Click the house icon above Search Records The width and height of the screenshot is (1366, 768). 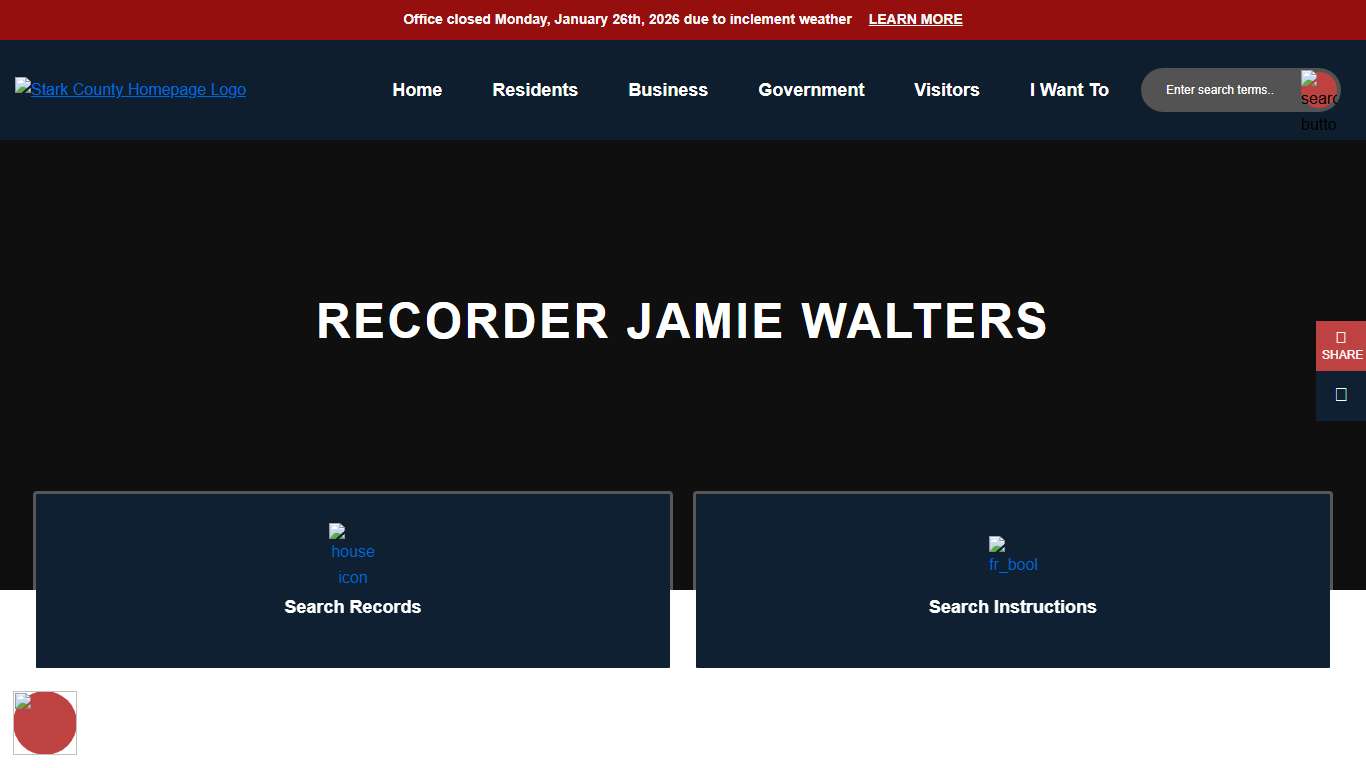click(x=352, y=555)
